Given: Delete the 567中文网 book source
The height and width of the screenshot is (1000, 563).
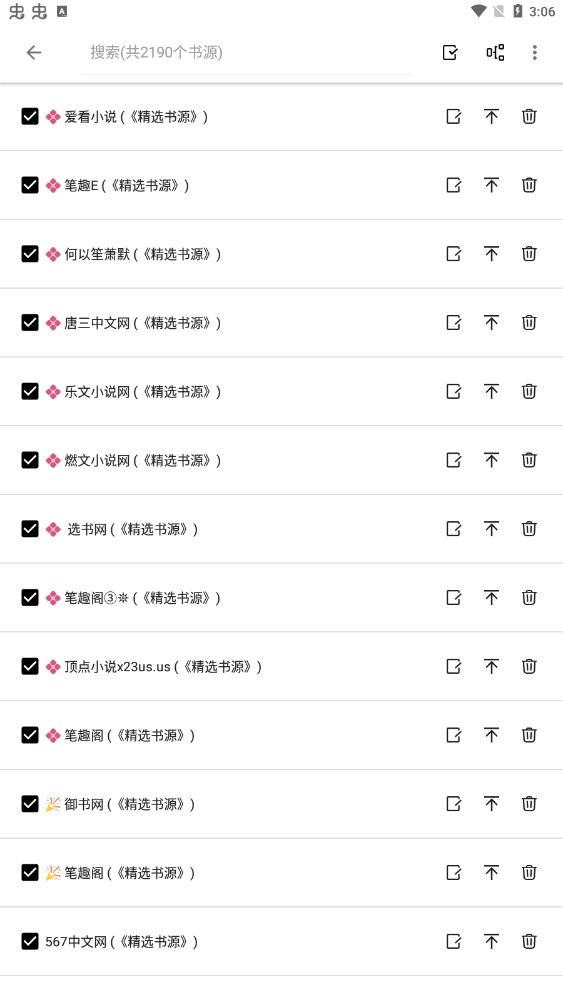Looking at the screenshot, I should [529, 941].
